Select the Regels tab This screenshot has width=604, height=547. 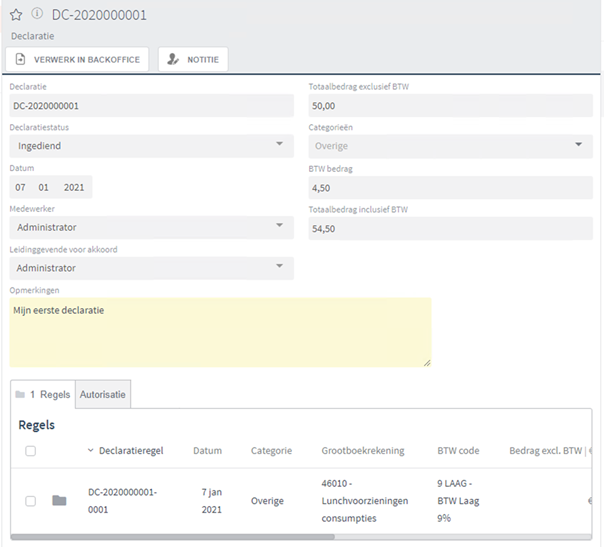pos(50,394)
